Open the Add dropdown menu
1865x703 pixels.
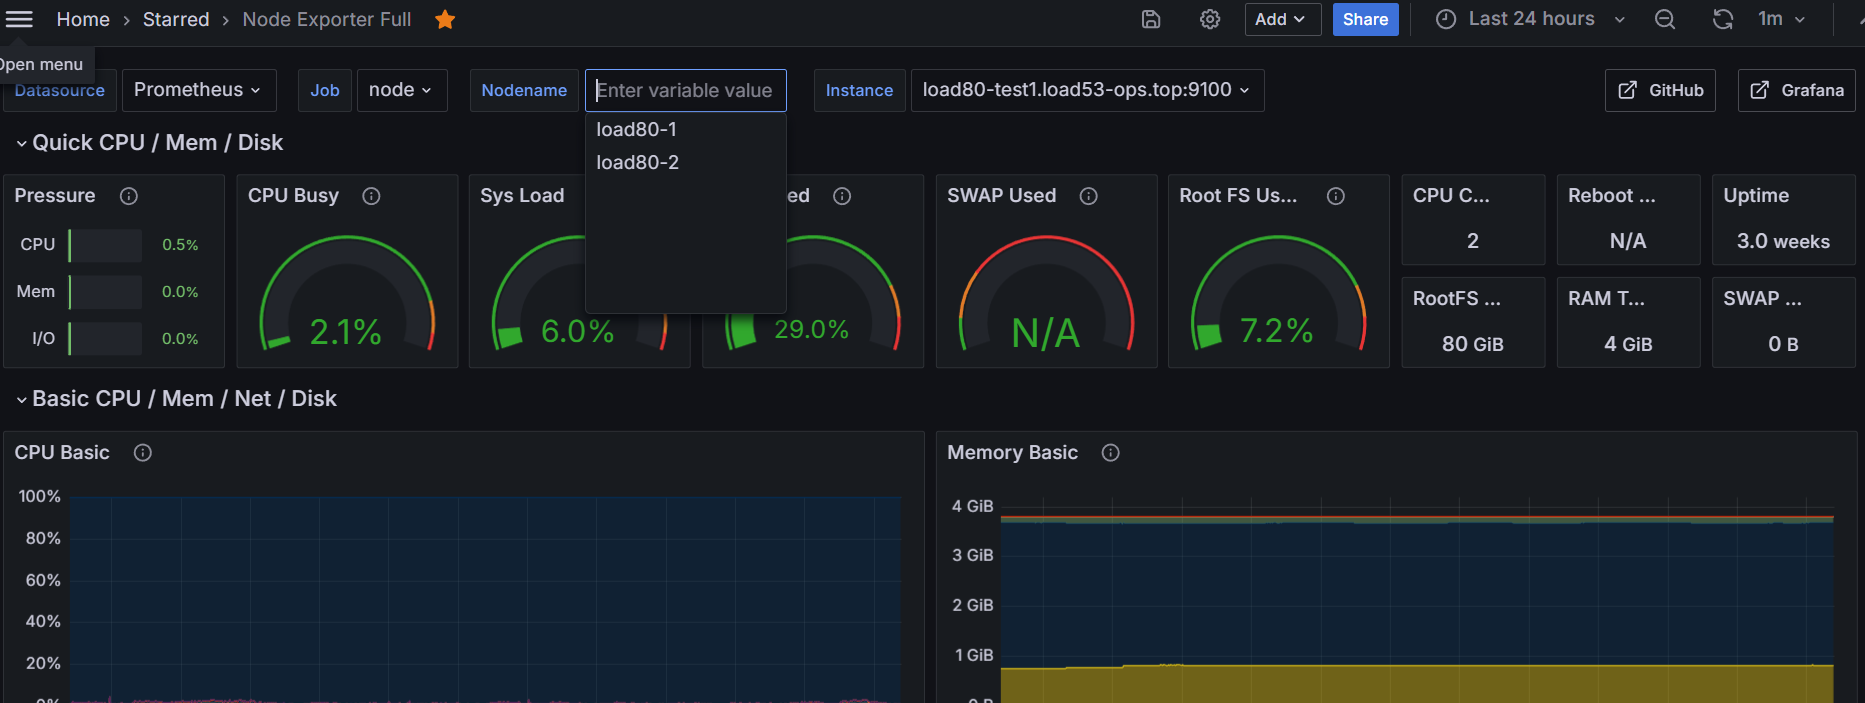click(x=1281, y=20)
